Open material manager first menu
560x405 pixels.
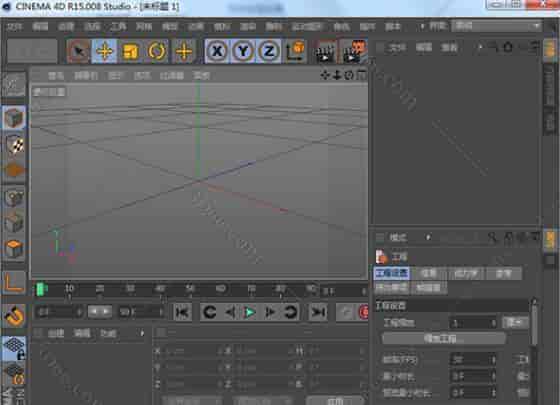coord(56,334)
